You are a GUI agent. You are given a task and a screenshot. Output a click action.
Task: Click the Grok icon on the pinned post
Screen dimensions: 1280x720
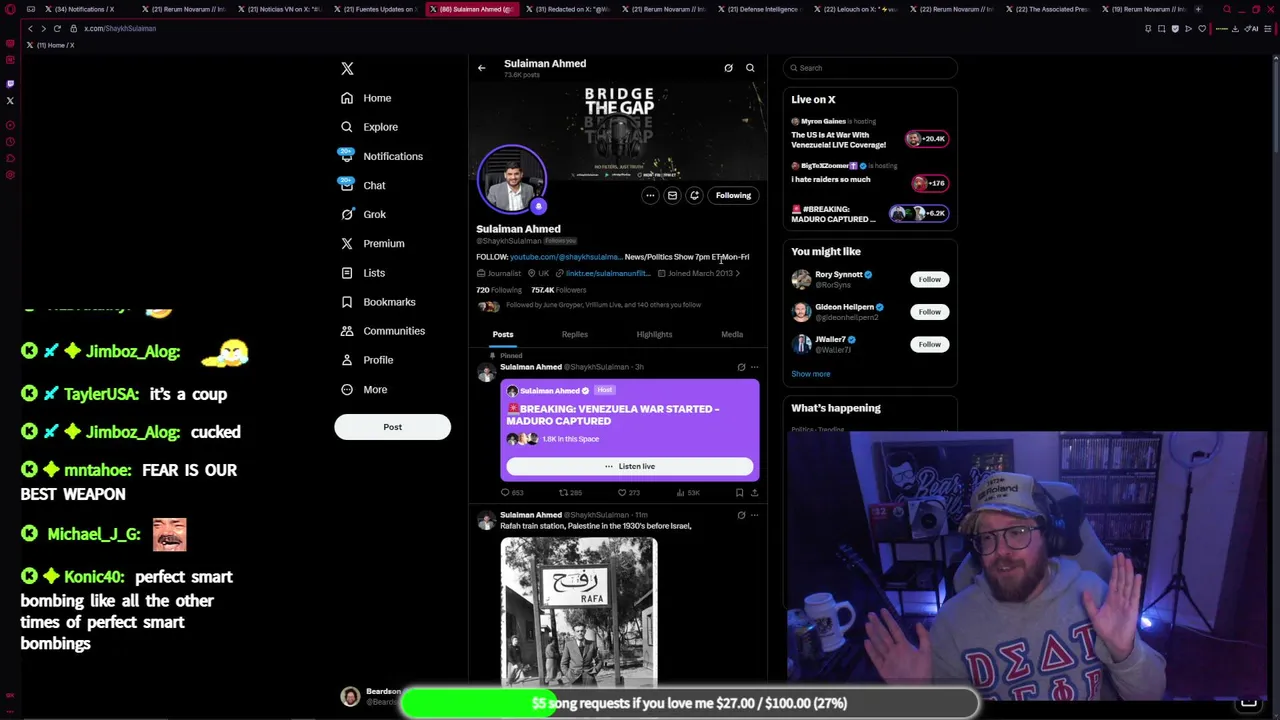pos(741,367)
